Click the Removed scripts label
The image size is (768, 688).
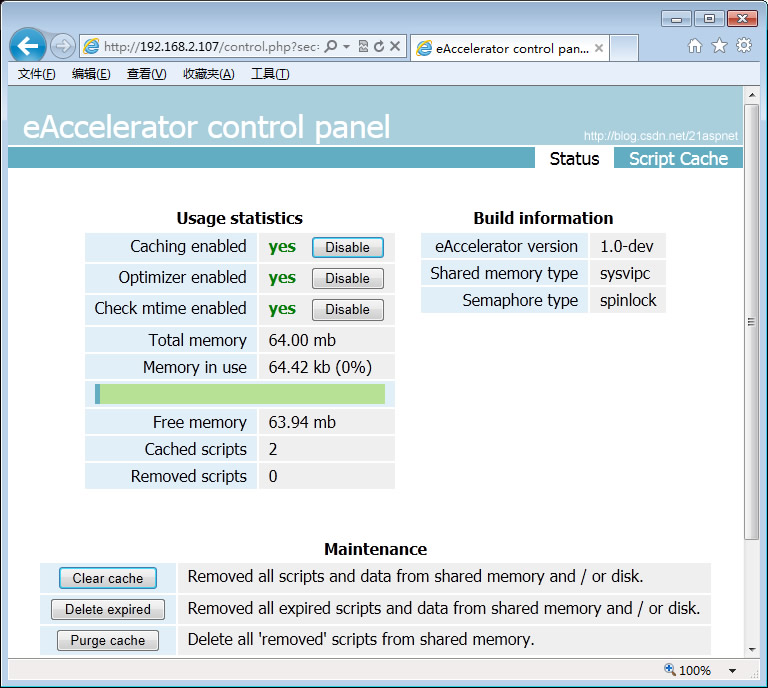click(x=189, y=476)
